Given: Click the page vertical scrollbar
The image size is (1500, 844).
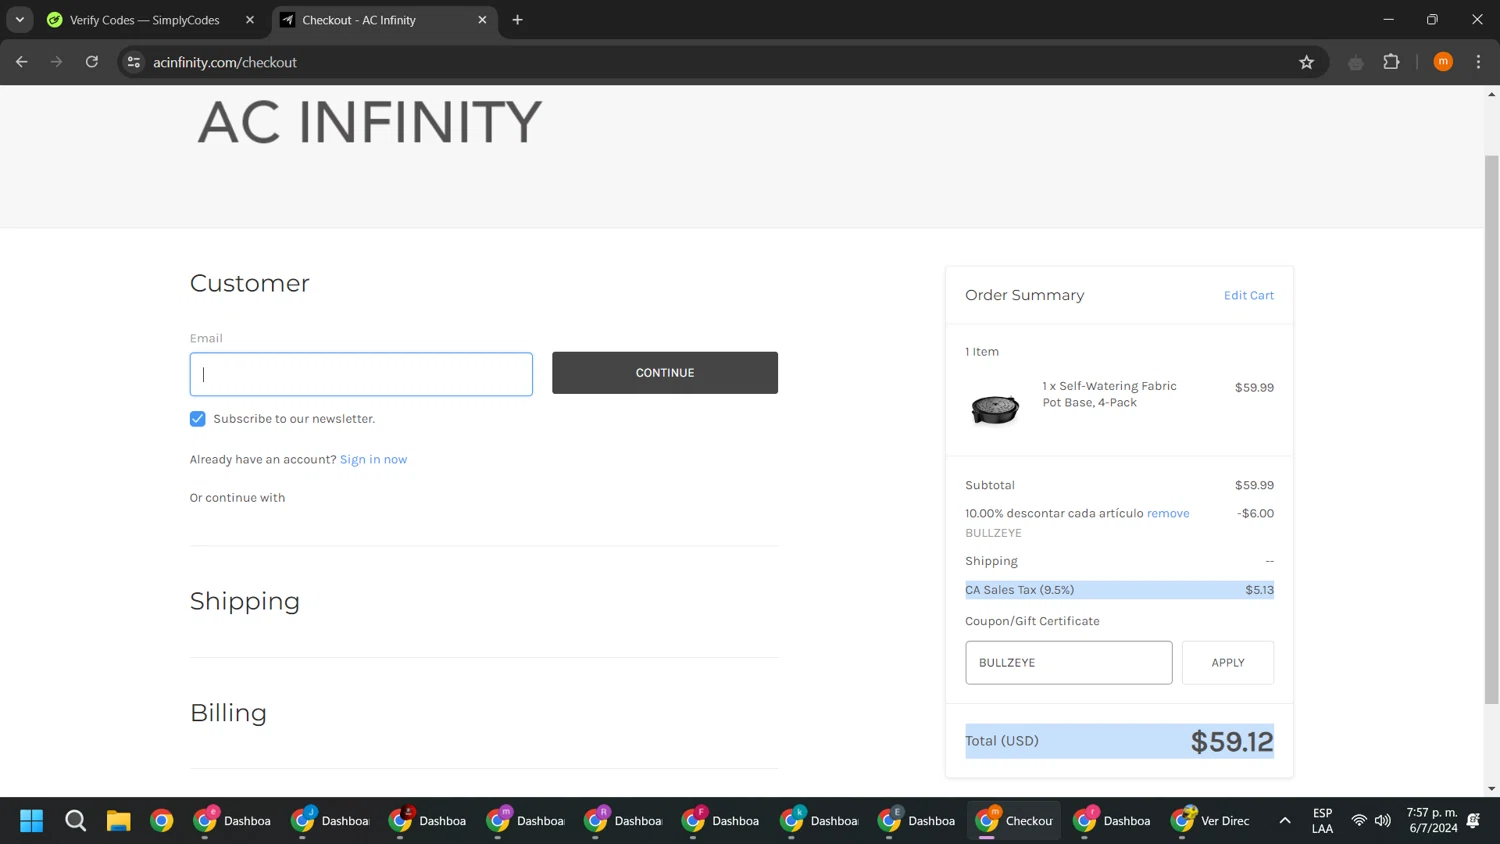Looking at the screenshot, I should 1492,430.
